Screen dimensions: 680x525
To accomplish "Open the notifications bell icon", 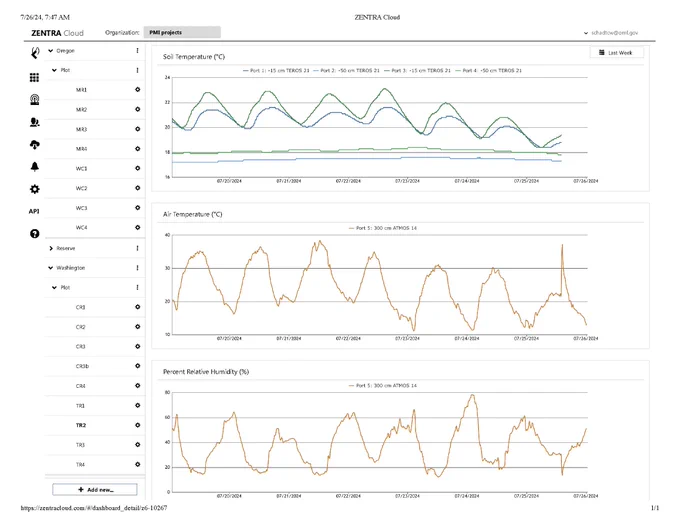I will click(x=35, y=167).
